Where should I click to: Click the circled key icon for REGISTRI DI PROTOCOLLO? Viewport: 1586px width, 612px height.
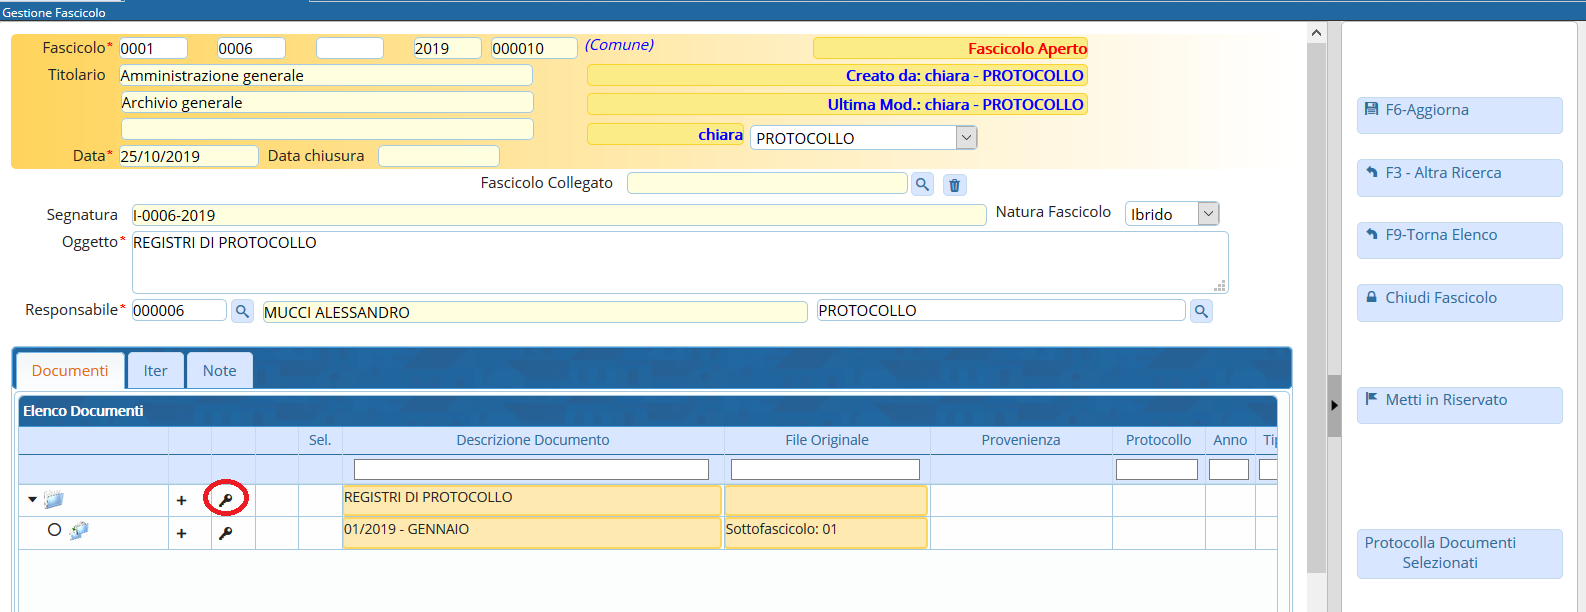(226, 500)
